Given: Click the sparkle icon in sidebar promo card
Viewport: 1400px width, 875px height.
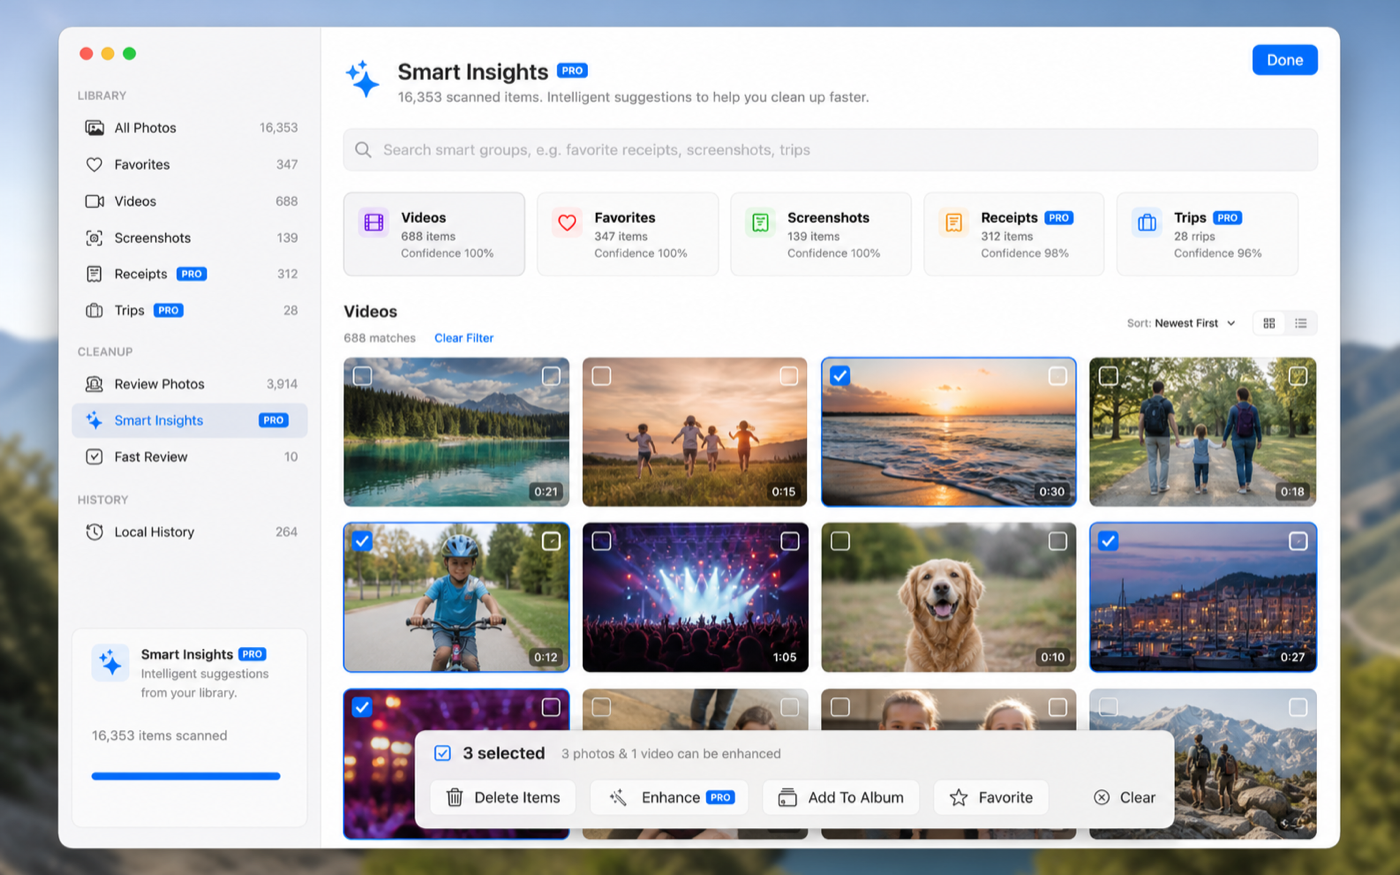Looking at the screenshot, I should click(110, 663).
